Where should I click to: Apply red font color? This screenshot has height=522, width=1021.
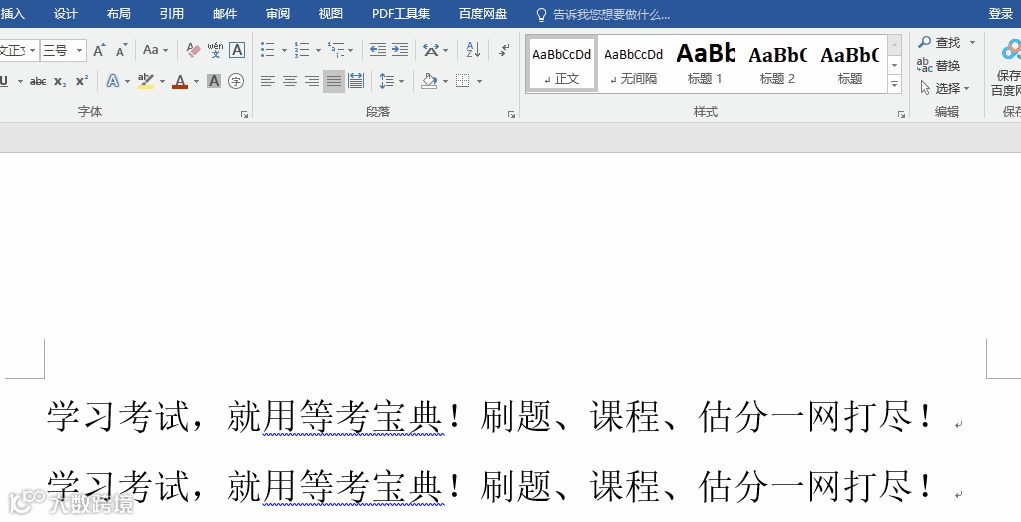click(x=180, y=81)
